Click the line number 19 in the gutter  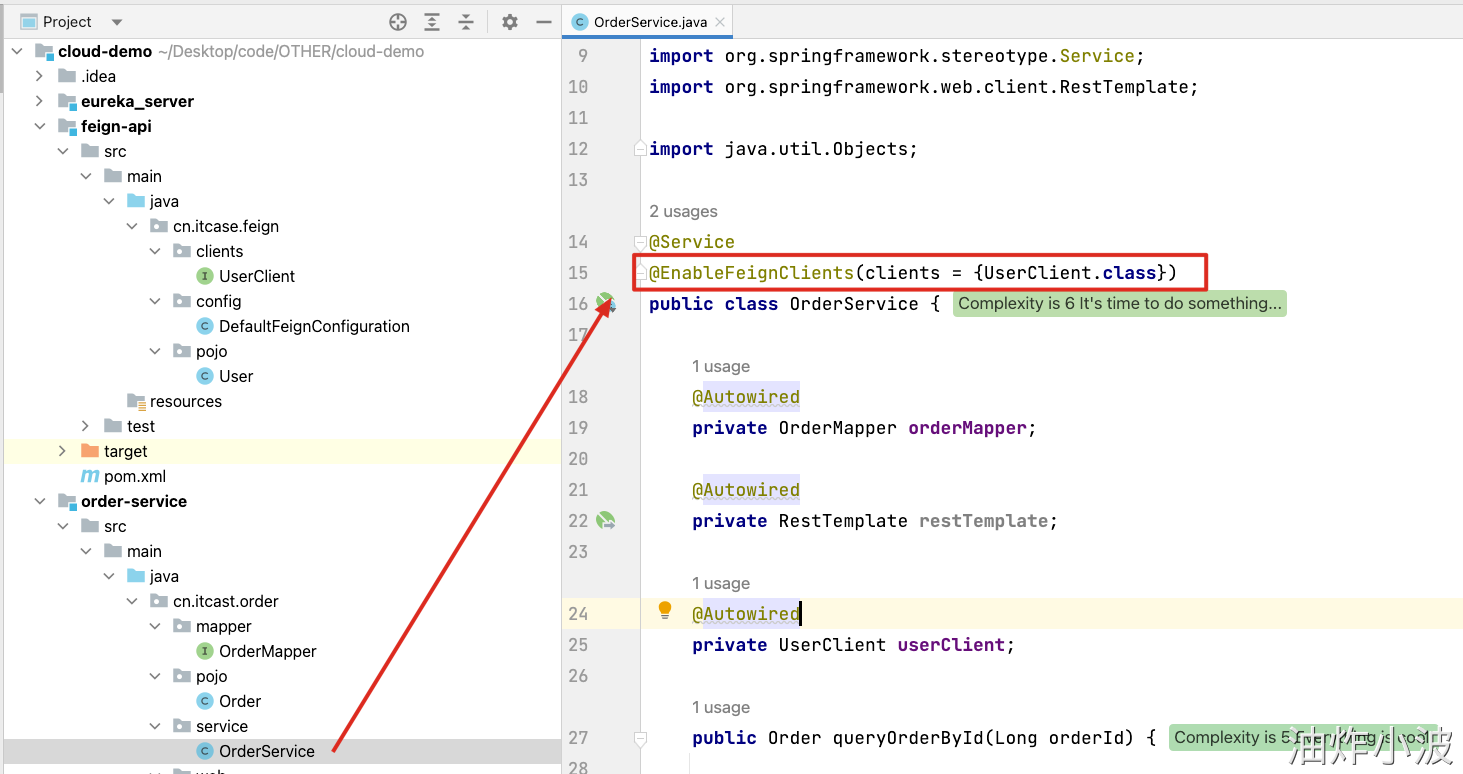pyautogui.click(x=578, y=428)
